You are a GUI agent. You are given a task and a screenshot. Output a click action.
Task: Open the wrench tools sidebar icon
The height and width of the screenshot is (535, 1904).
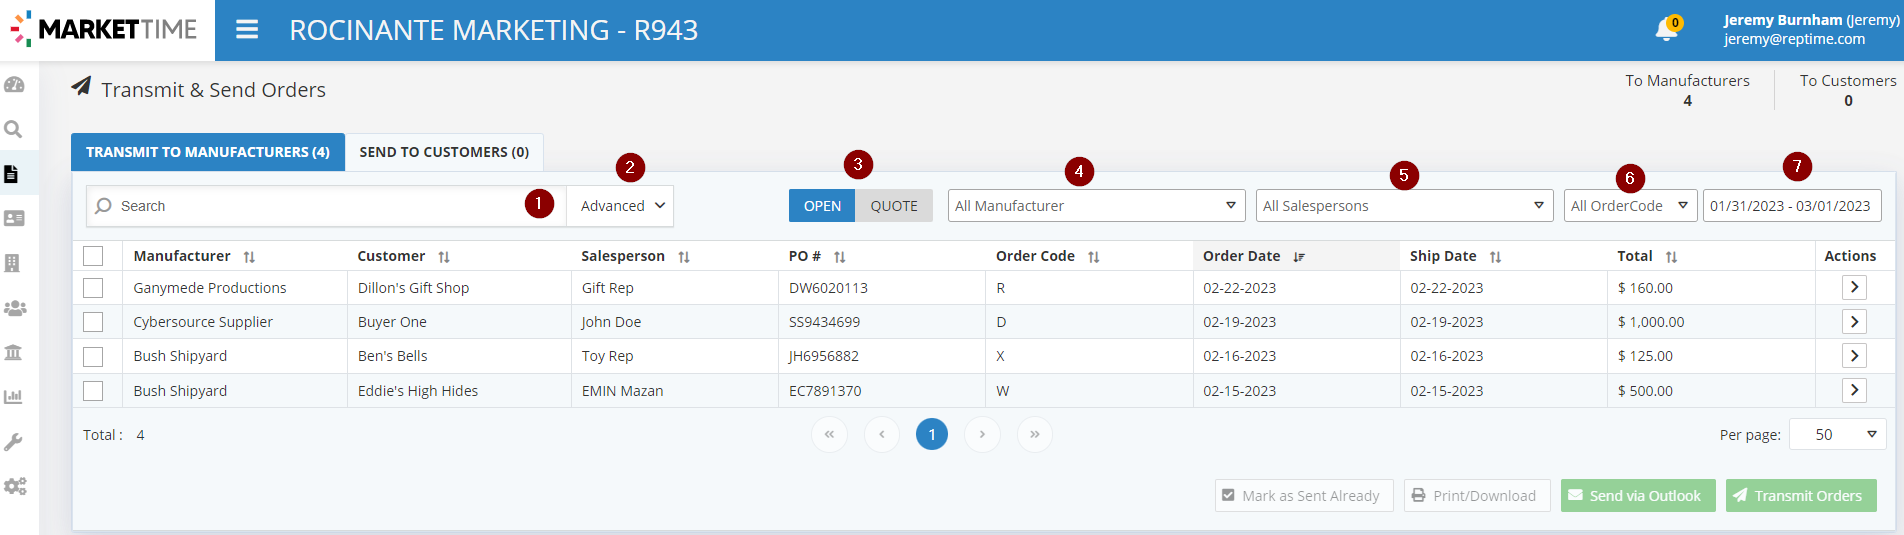pyautogui.click(x=14, y=442)
